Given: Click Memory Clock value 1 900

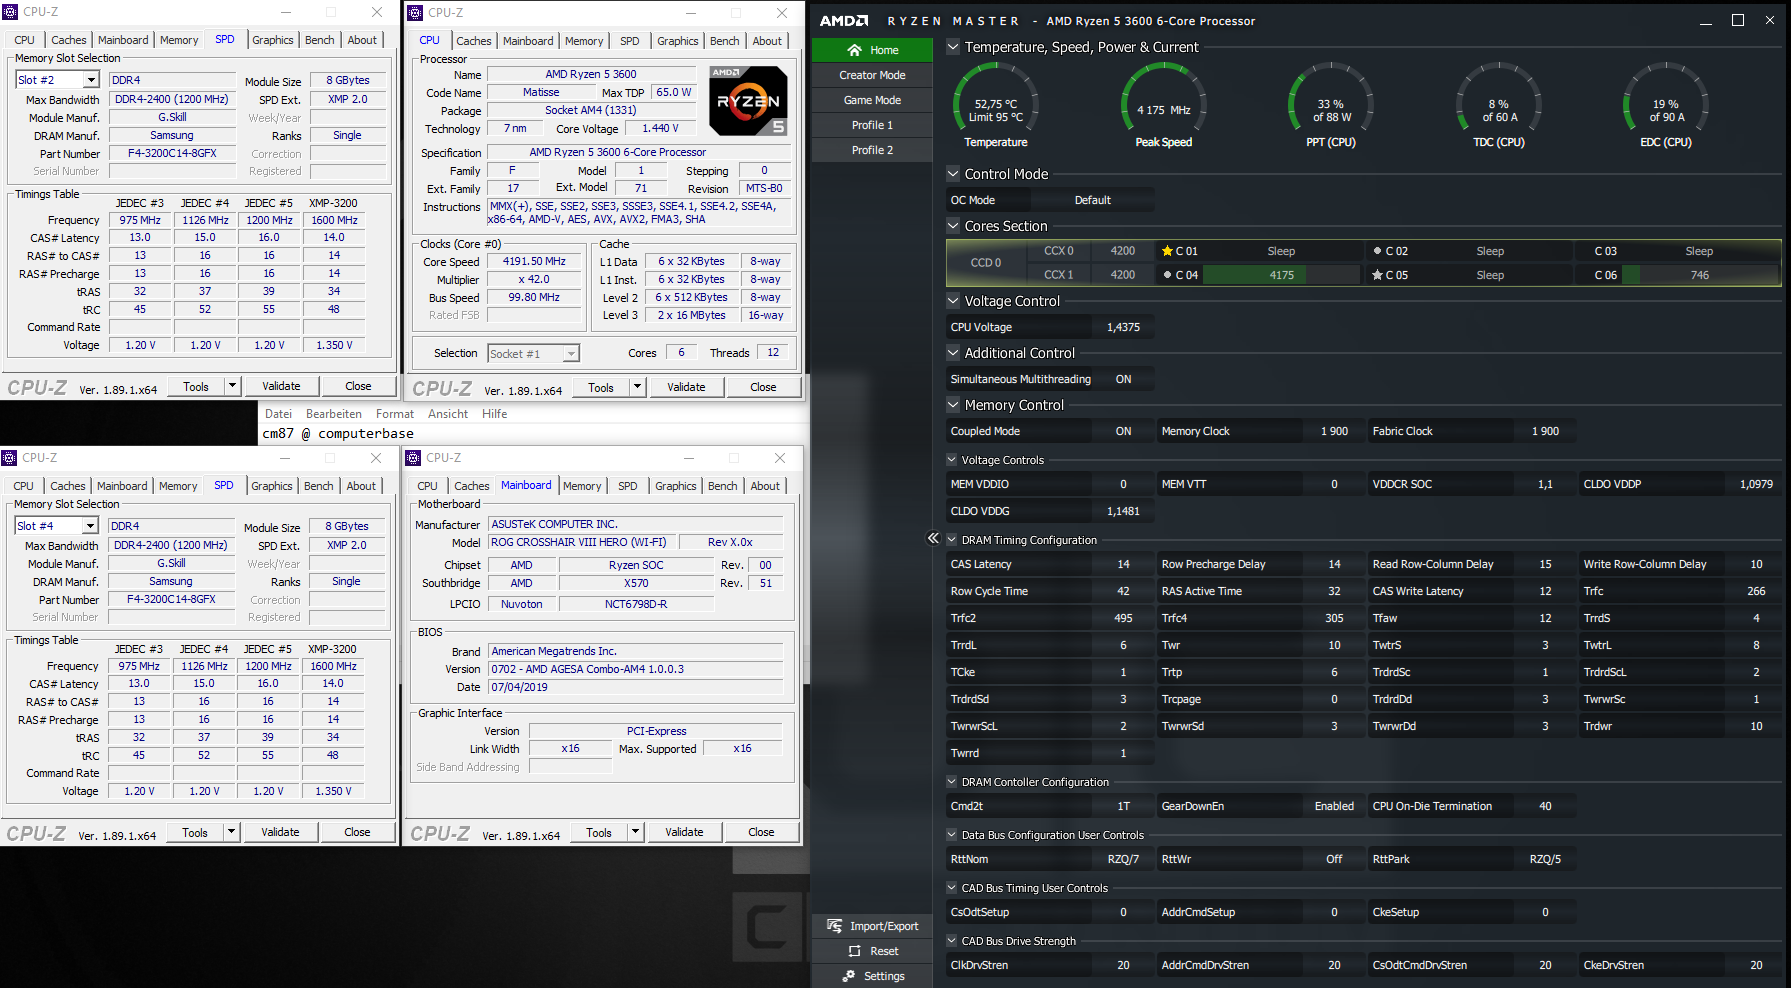Looking at the screenshot, I should pos(1334,431).
